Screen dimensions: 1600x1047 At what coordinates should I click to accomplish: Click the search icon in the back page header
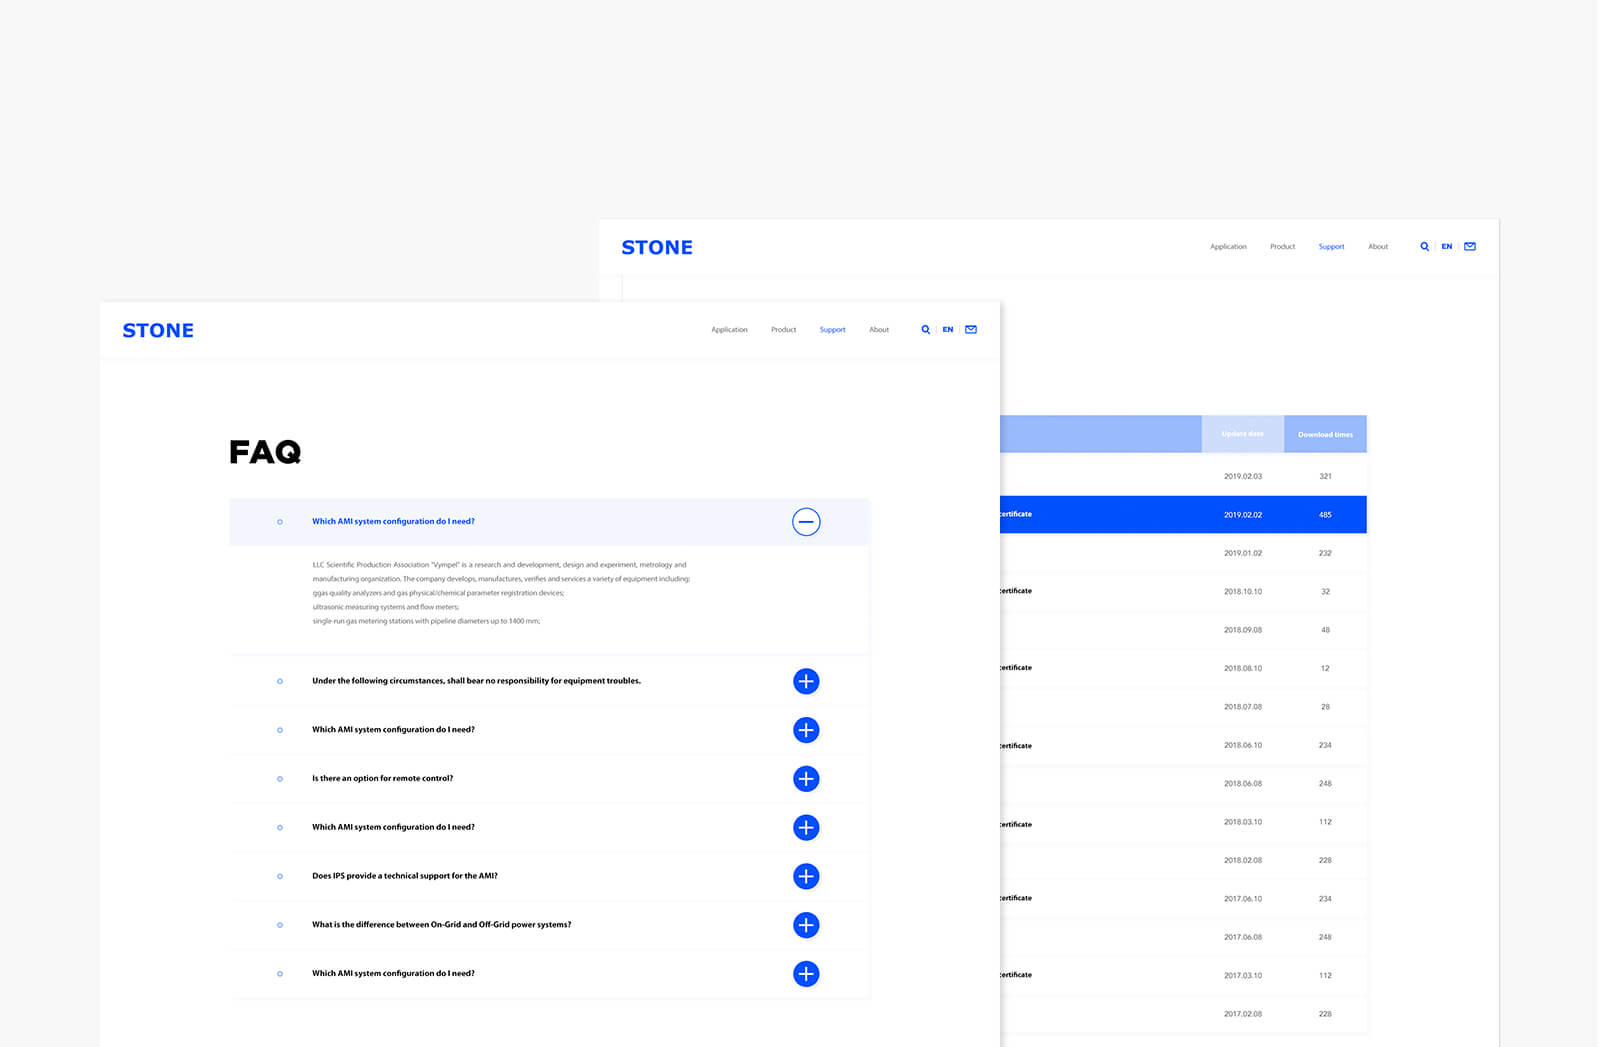click(x=1424, y=247)
